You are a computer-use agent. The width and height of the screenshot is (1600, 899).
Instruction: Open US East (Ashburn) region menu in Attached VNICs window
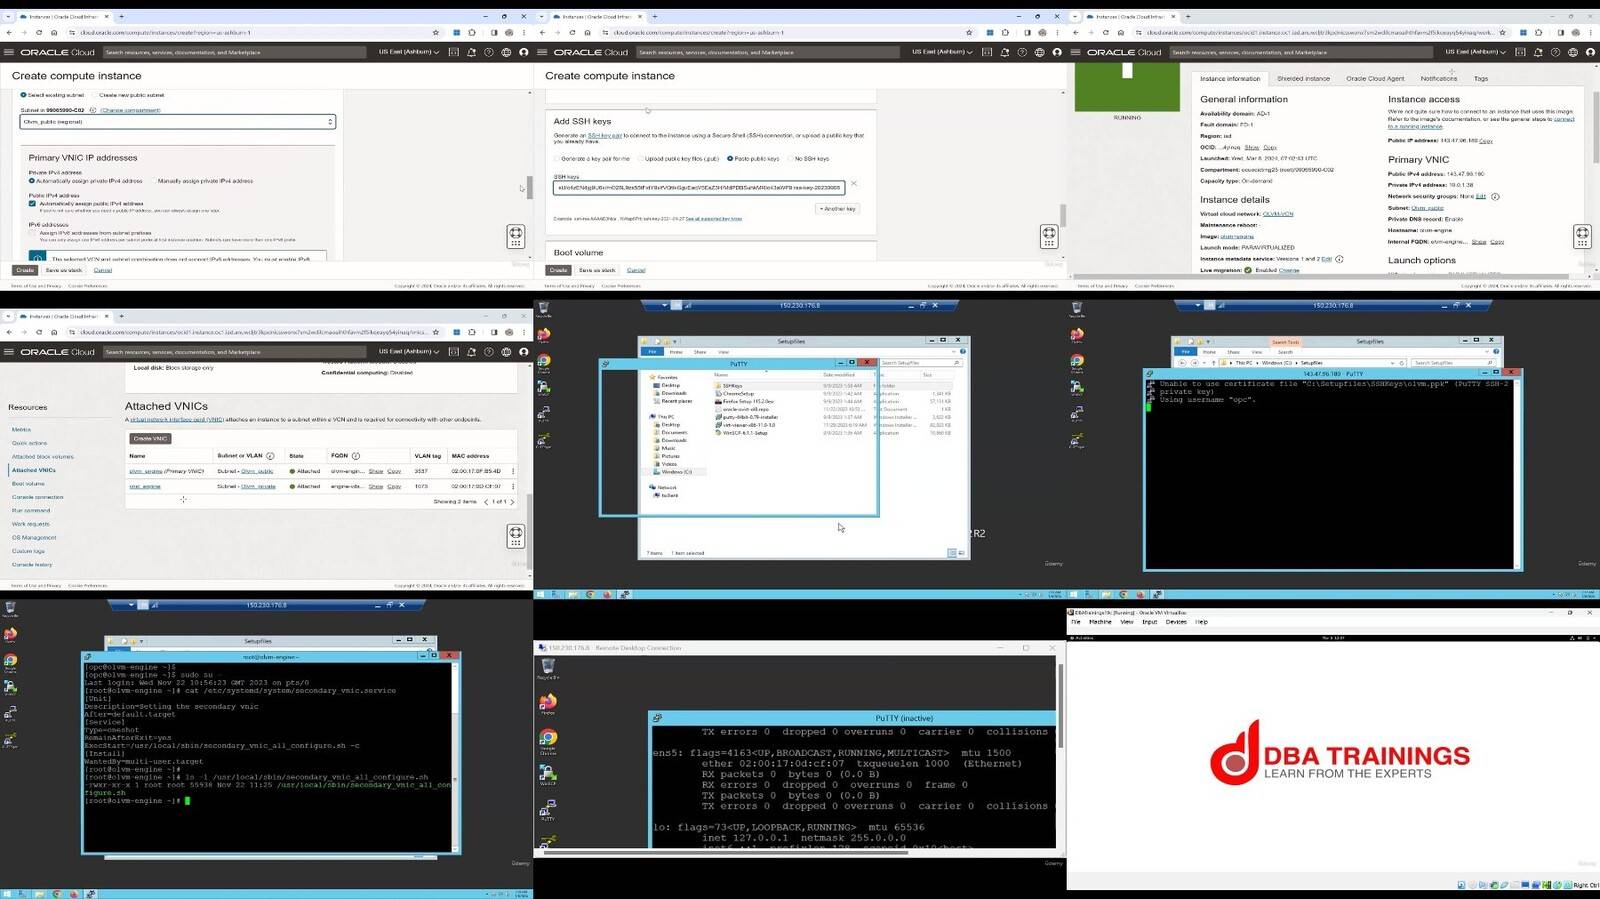[x=409, y=352]
